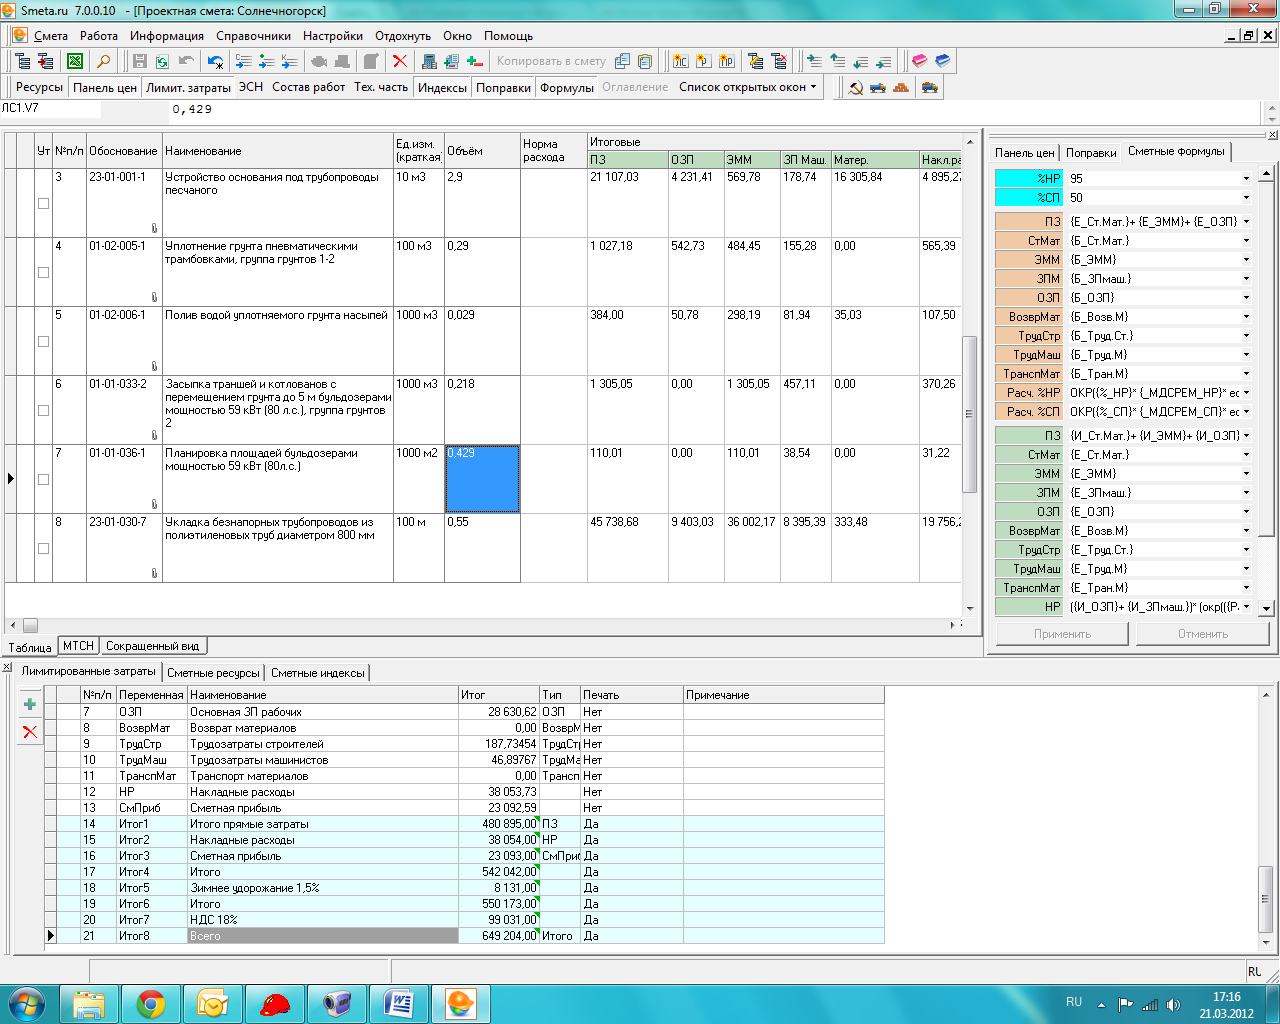Screen dimensions: 1280x1024
Task: Open Chrome from the taskbar
Action: [151, 1003]
